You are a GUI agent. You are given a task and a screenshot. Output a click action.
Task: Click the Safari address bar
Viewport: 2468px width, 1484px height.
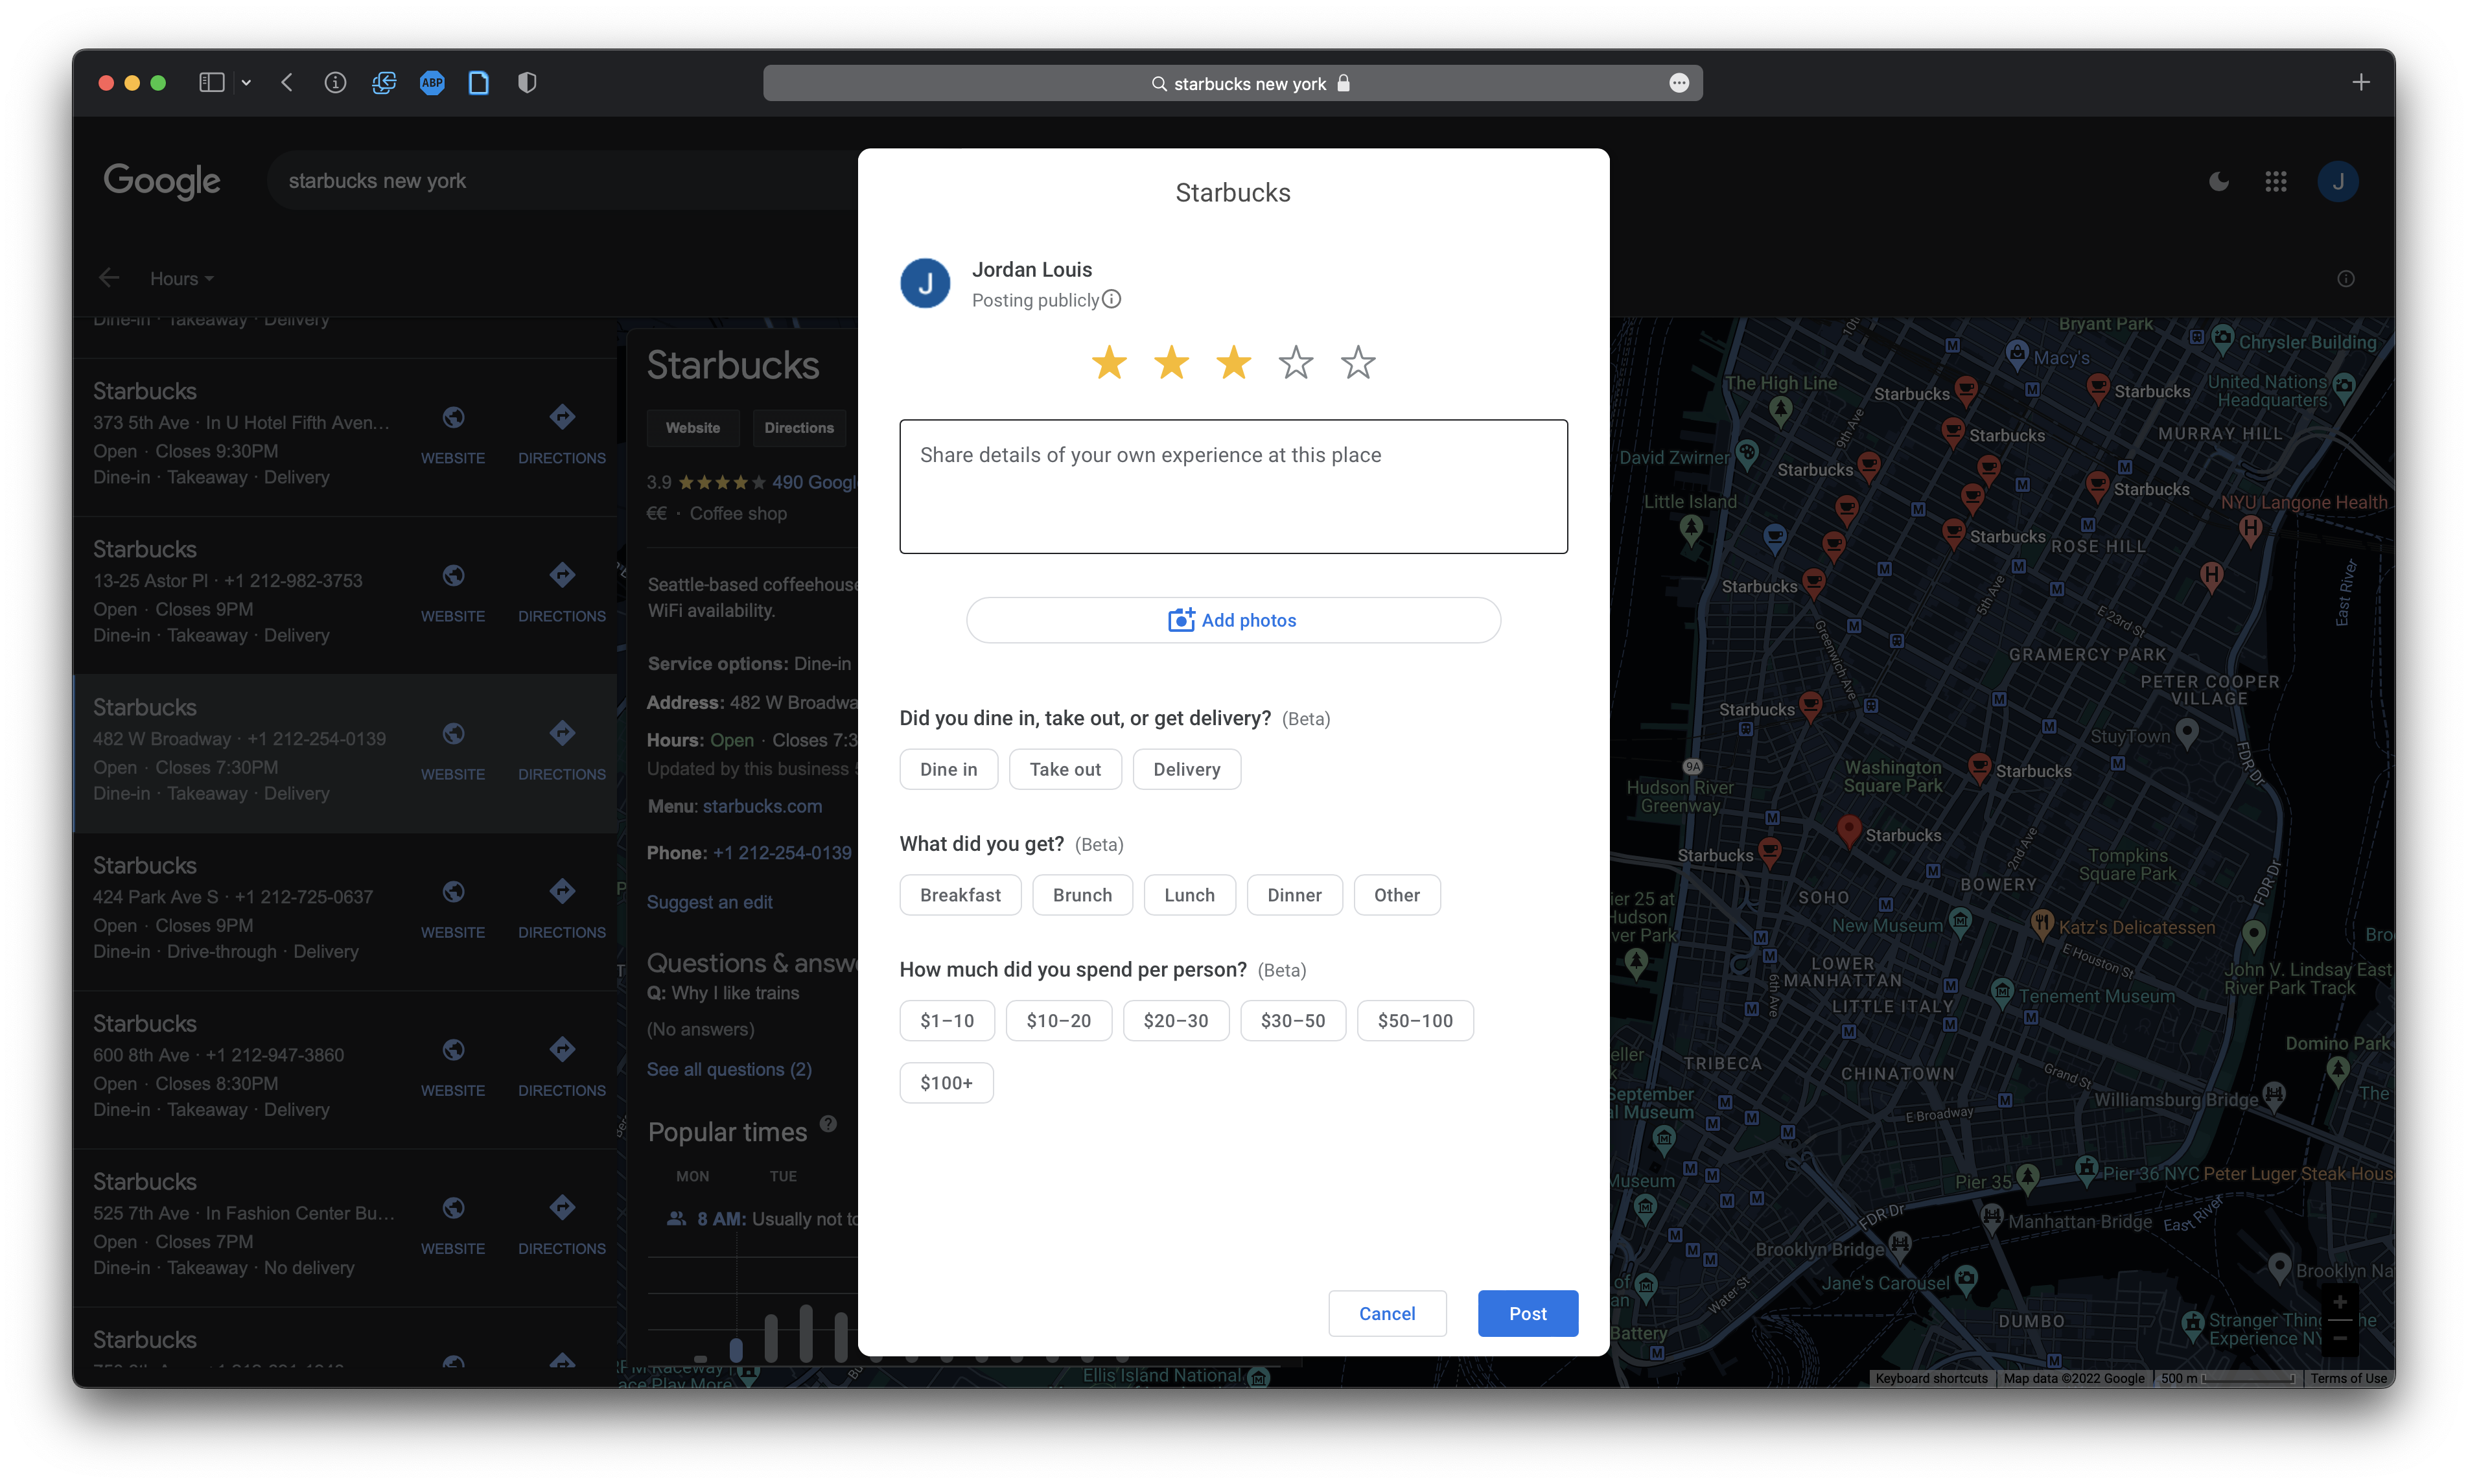pyautogui.click(x=1232, y=83)
